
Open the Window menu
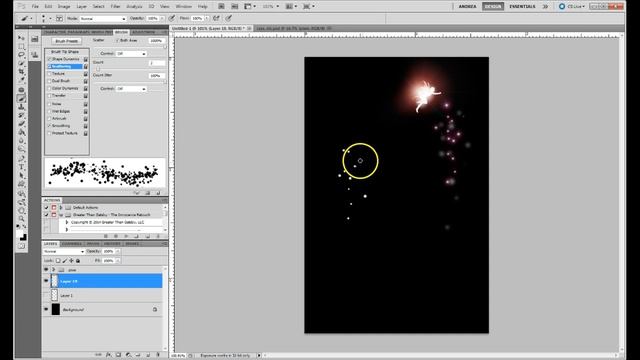[183, 7]
